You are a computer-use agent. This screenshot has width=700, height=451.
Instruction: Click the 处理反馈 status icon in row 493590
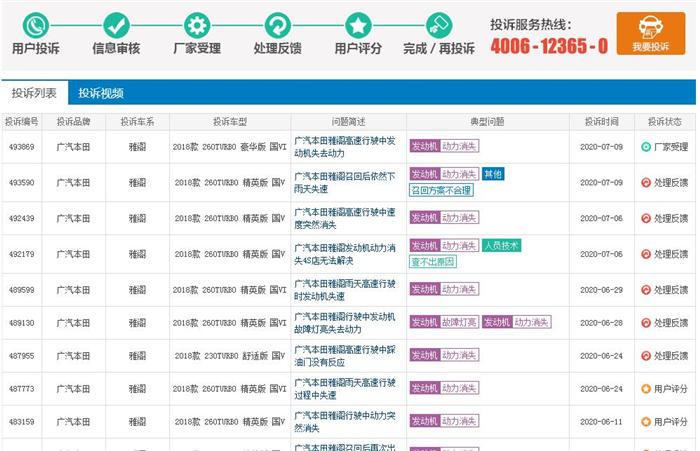point(646,182)
